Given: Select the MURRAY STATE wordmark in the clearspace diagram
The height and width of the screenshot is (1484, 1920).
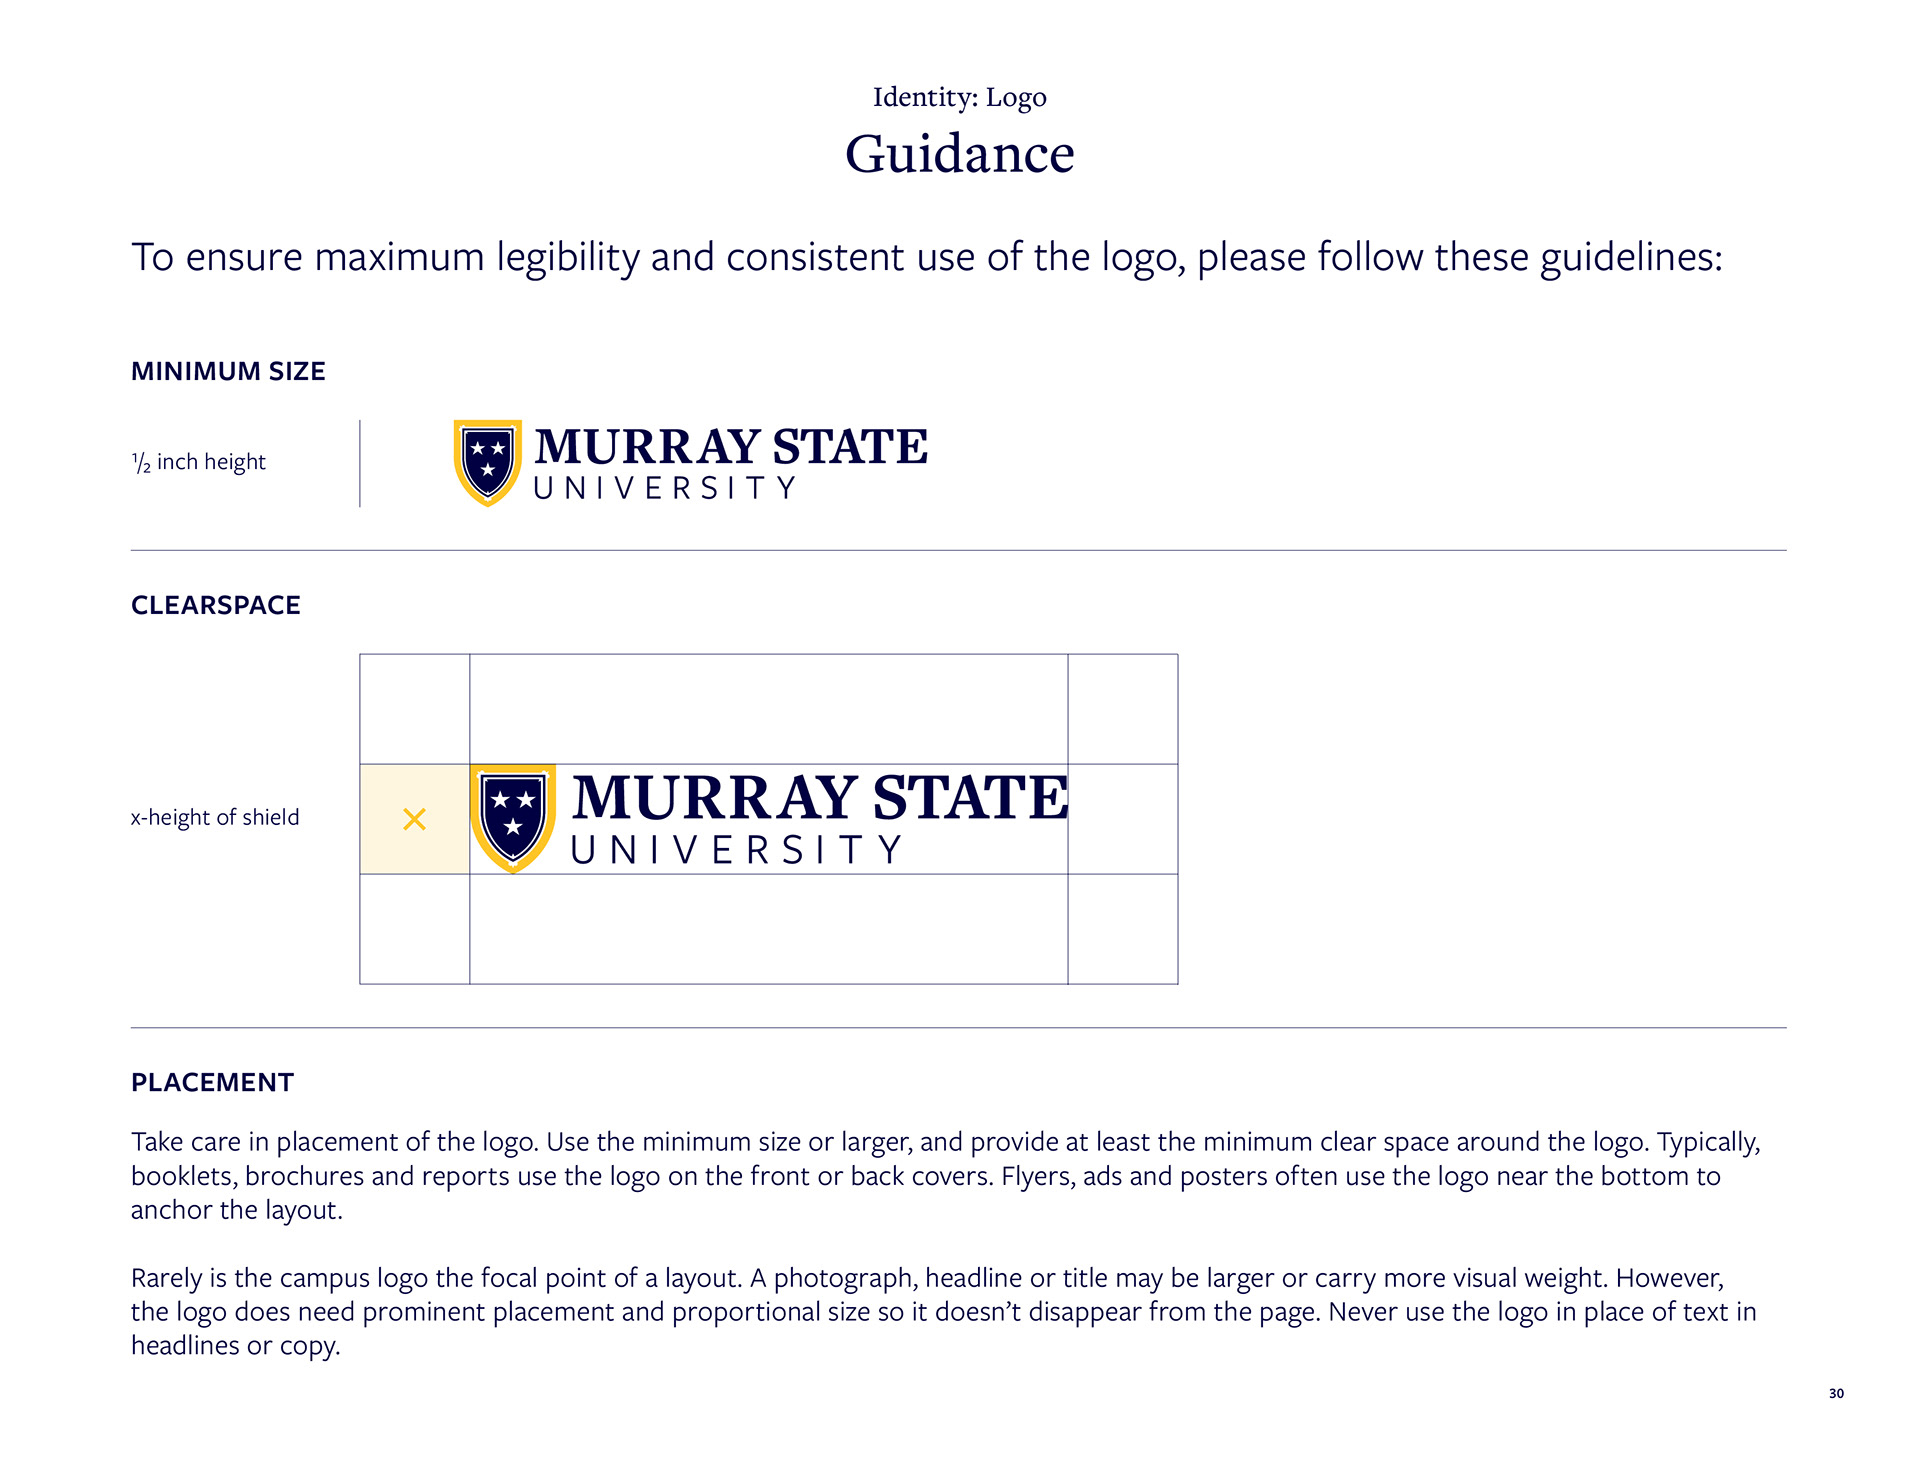Looking at the screenshot, I should coord(820,797).
